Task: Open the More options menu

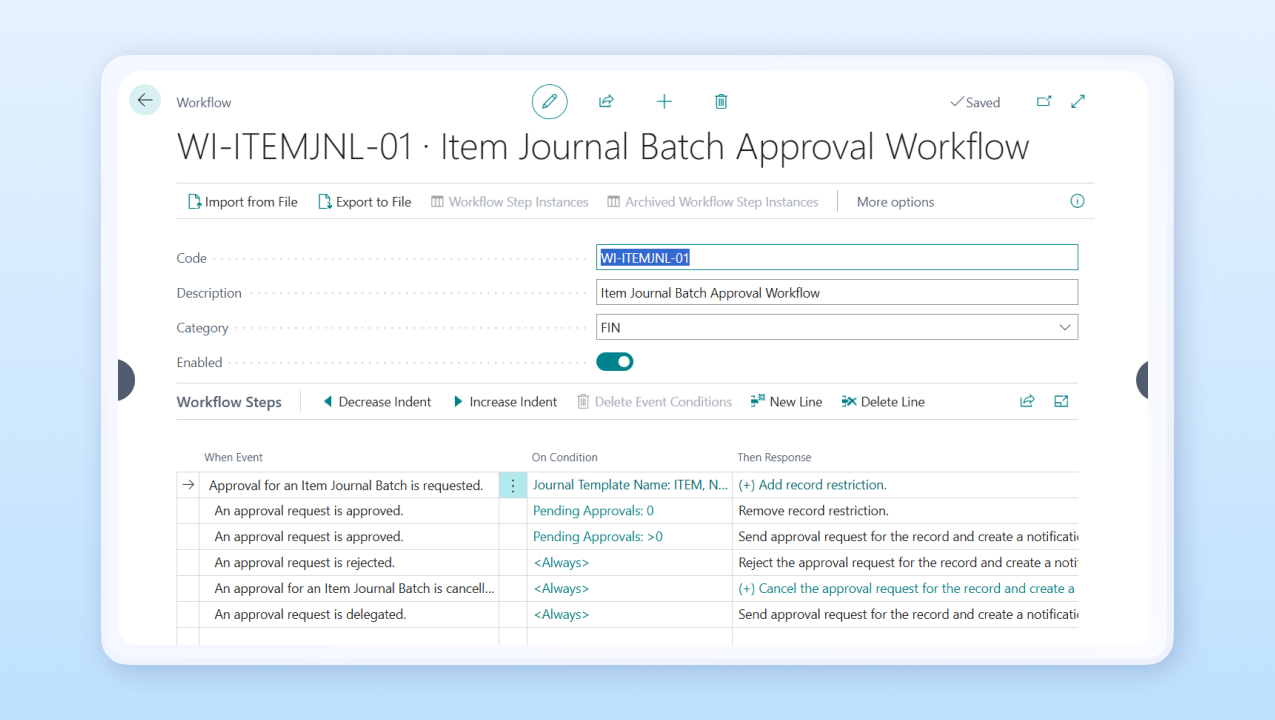Action: [894, 201]
